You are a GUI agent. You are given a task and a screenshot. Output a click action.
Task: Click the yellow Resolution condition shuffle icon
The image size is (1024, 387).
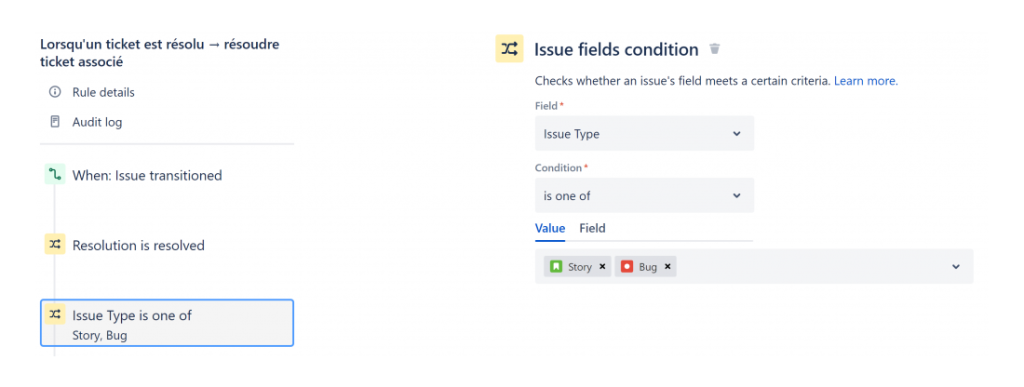(55, 245)
